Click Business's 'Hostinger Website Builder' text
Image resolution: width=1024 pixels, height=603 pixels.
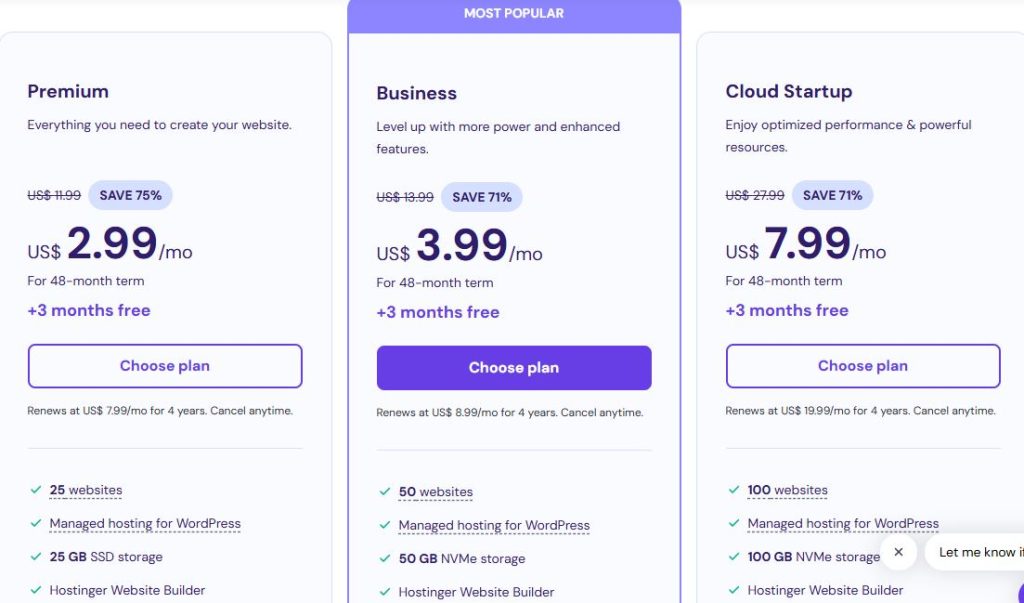(476, 593)
